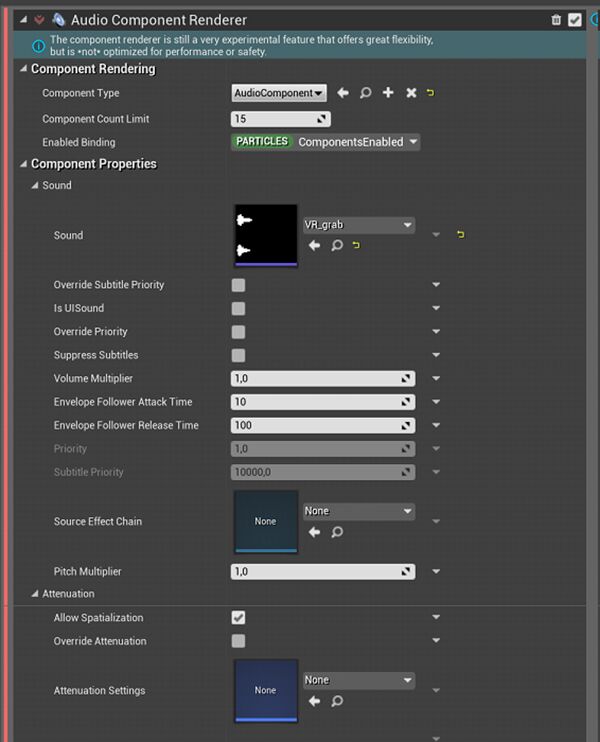
Task: Browse Source Effect Chain asset with magnifier
Action: click(x=337, y=532)
